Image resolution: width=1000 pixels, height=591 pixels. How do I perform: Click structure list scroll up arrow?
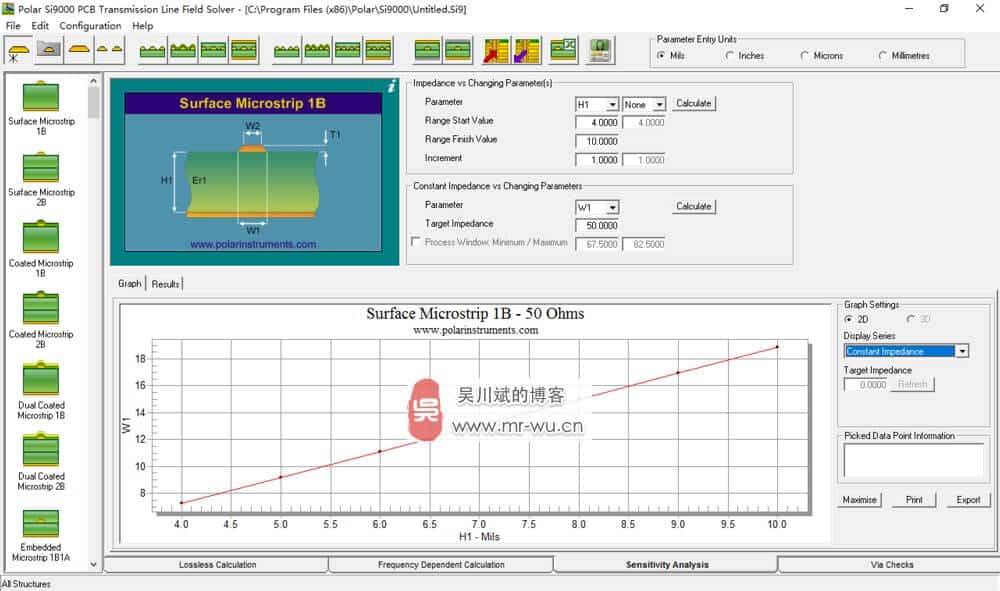94,81
